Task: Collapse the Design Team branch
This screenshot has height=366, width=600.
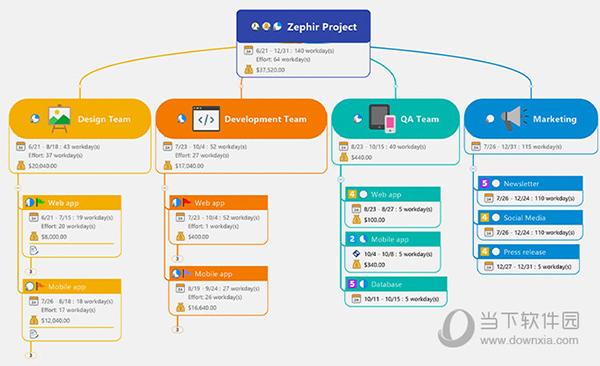Action: pos(18,188)
